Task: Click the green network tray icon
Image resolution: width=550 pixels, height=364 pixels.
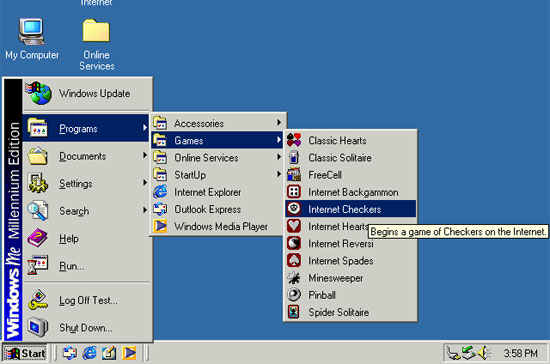Action: coord(469,353)
